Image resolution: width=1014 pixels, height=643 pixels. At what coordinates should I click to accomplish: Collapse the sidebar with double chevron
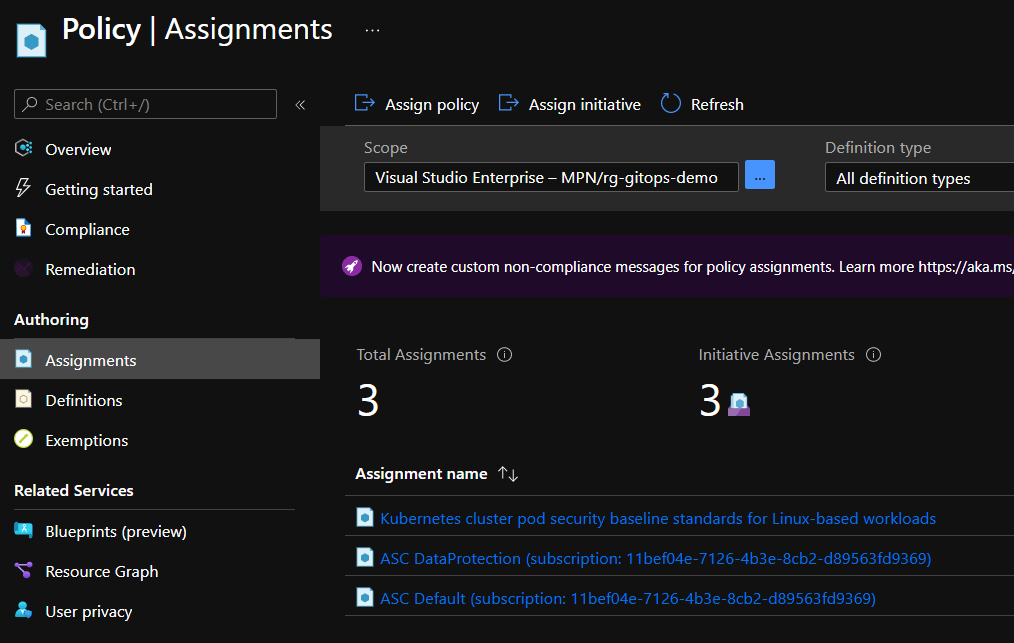point(300,105)
